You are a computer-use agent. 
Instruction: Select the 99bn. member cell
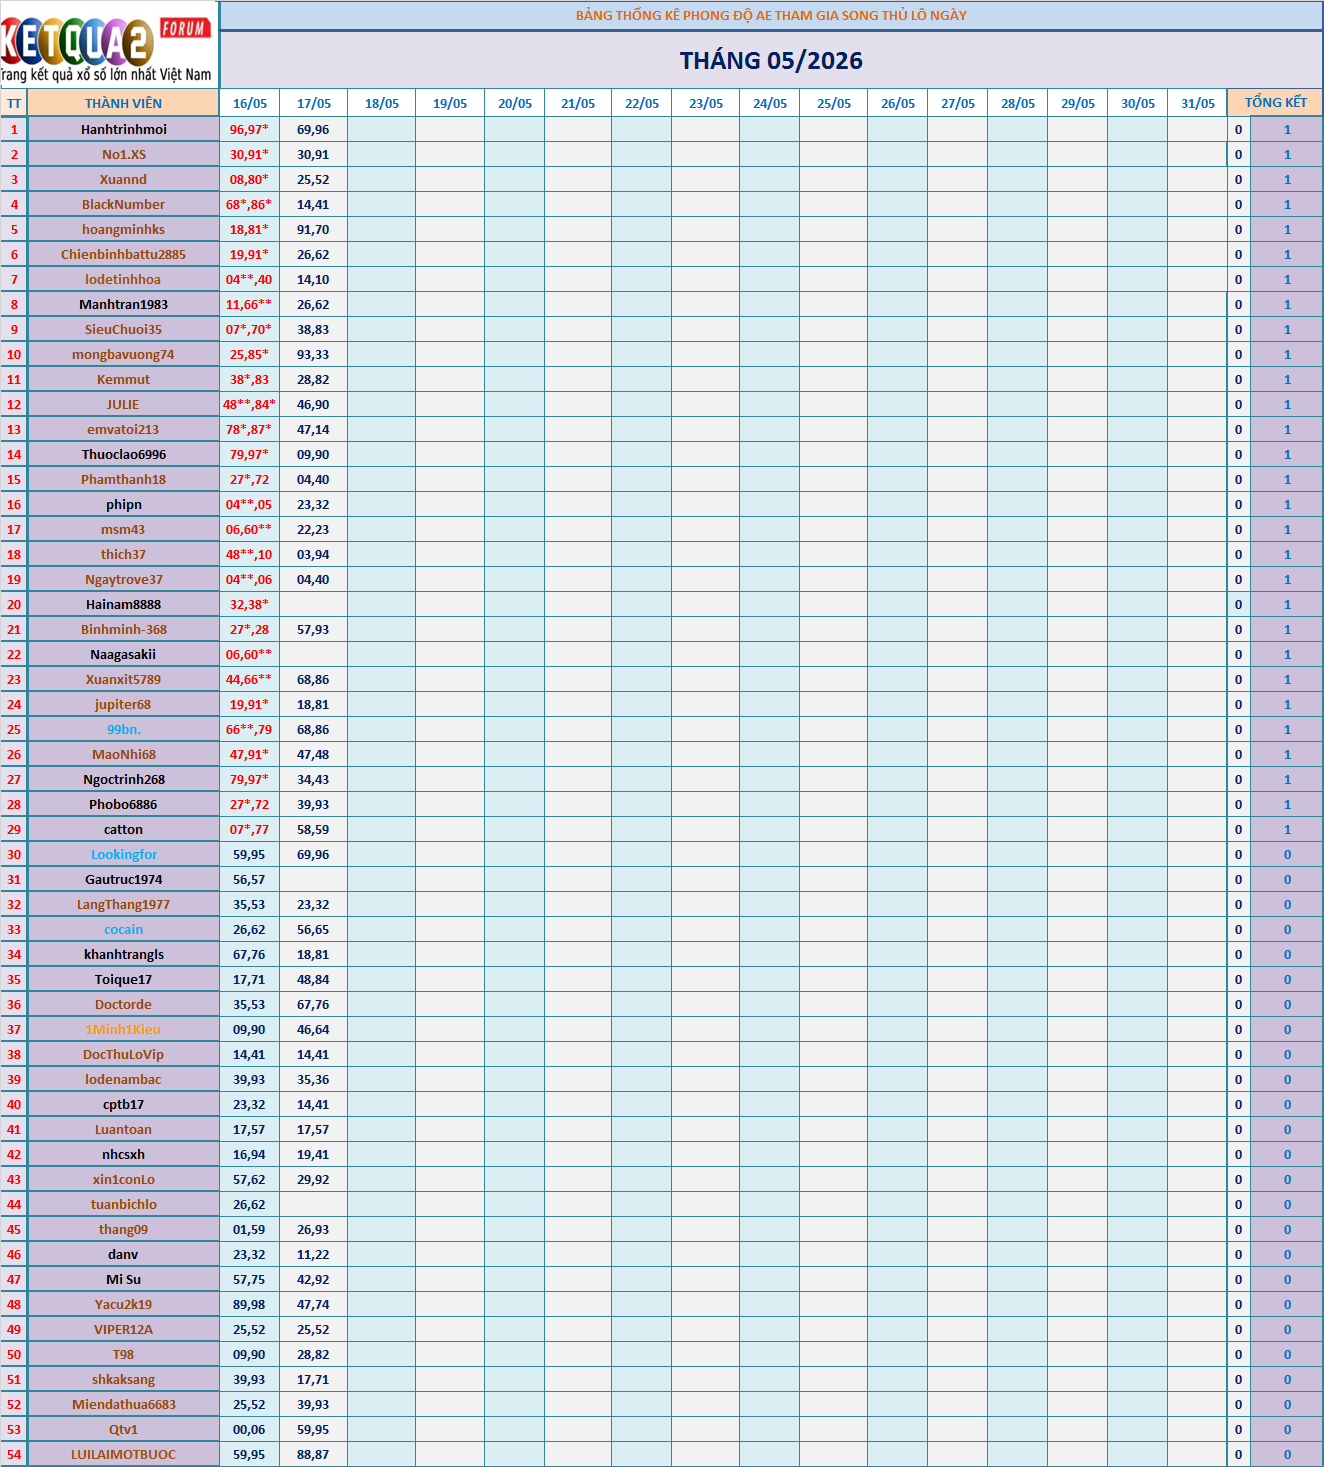(x=123, y=729)
